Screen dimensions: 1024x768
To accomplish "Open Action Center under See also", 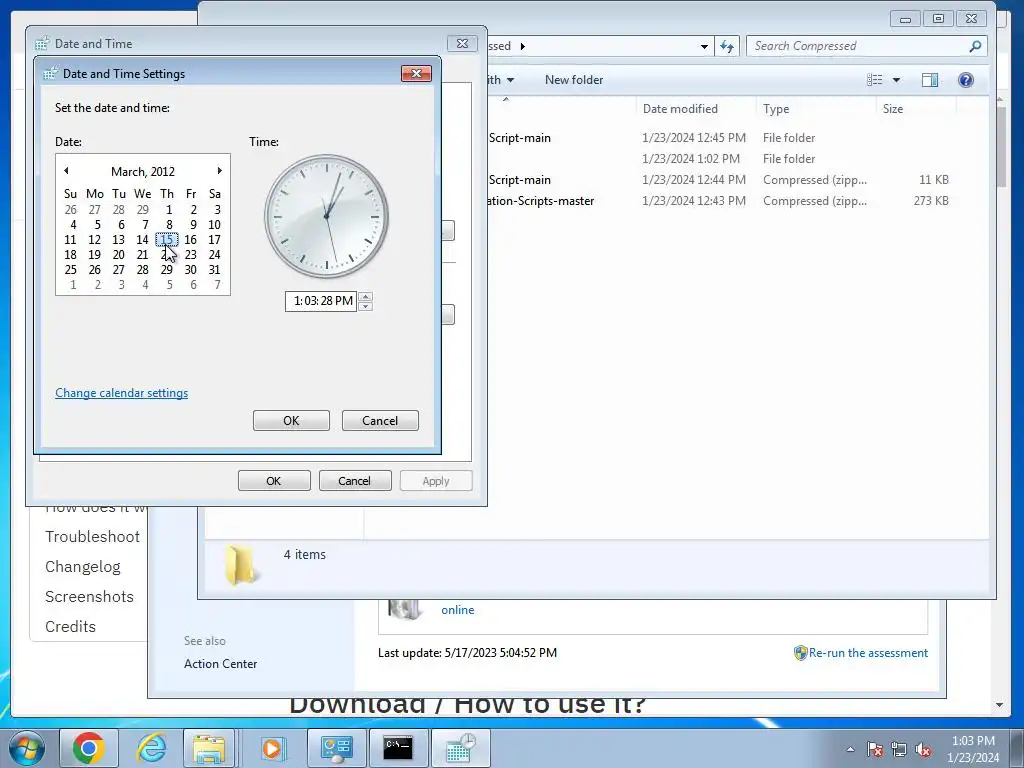I will [221, 664].
